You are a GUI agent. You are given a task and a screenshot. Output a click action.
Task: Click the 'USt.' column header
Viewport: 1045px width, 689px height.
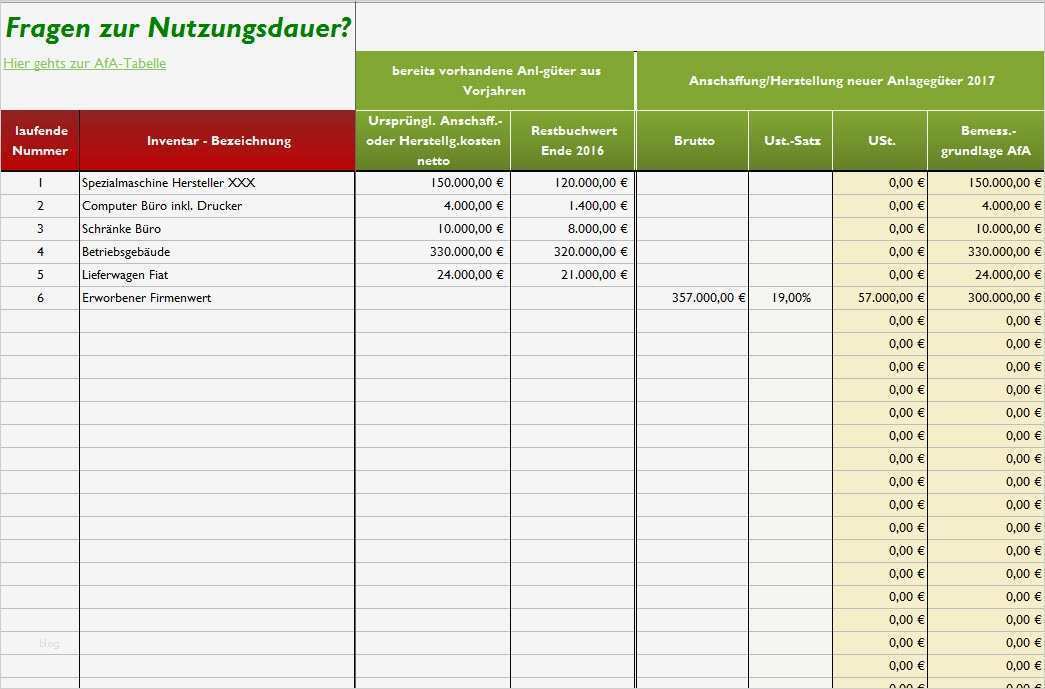880,141
